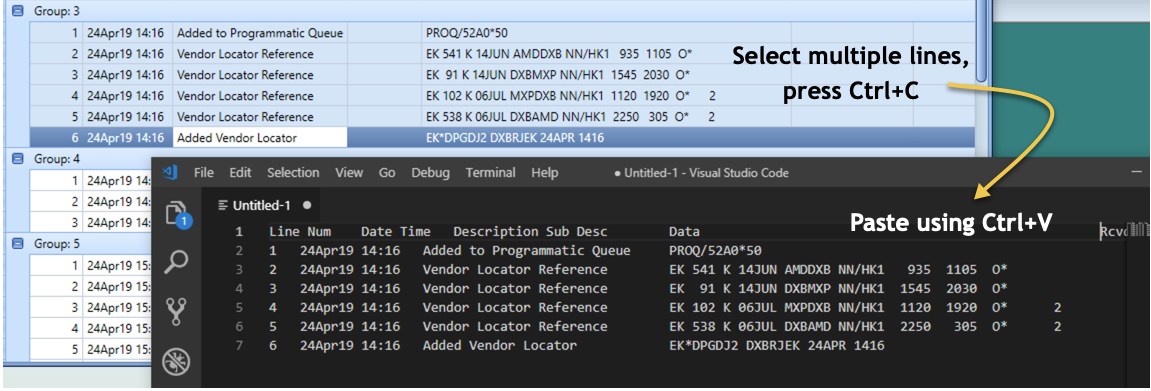
Task: Click grid cell 'PROQ/52A0*50'
Action: tap(606, 33)
